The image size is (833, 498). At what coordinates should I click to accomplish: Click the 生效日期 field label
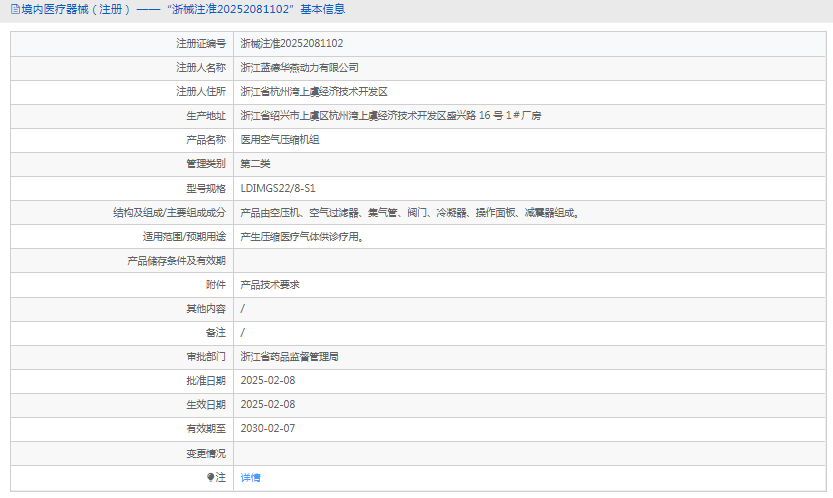pyautogui.click(x=206, y=404)
